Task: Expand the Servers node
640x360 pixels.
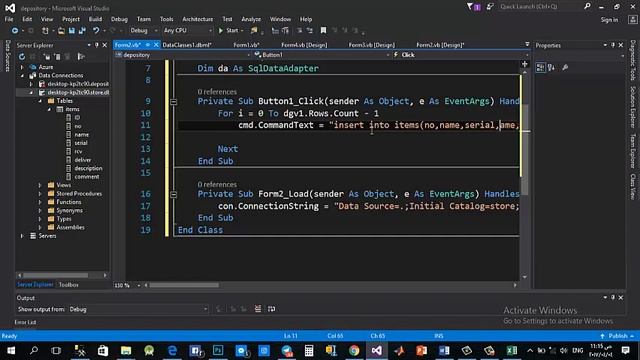Action: pyautogui.click(x=22, y=236)
